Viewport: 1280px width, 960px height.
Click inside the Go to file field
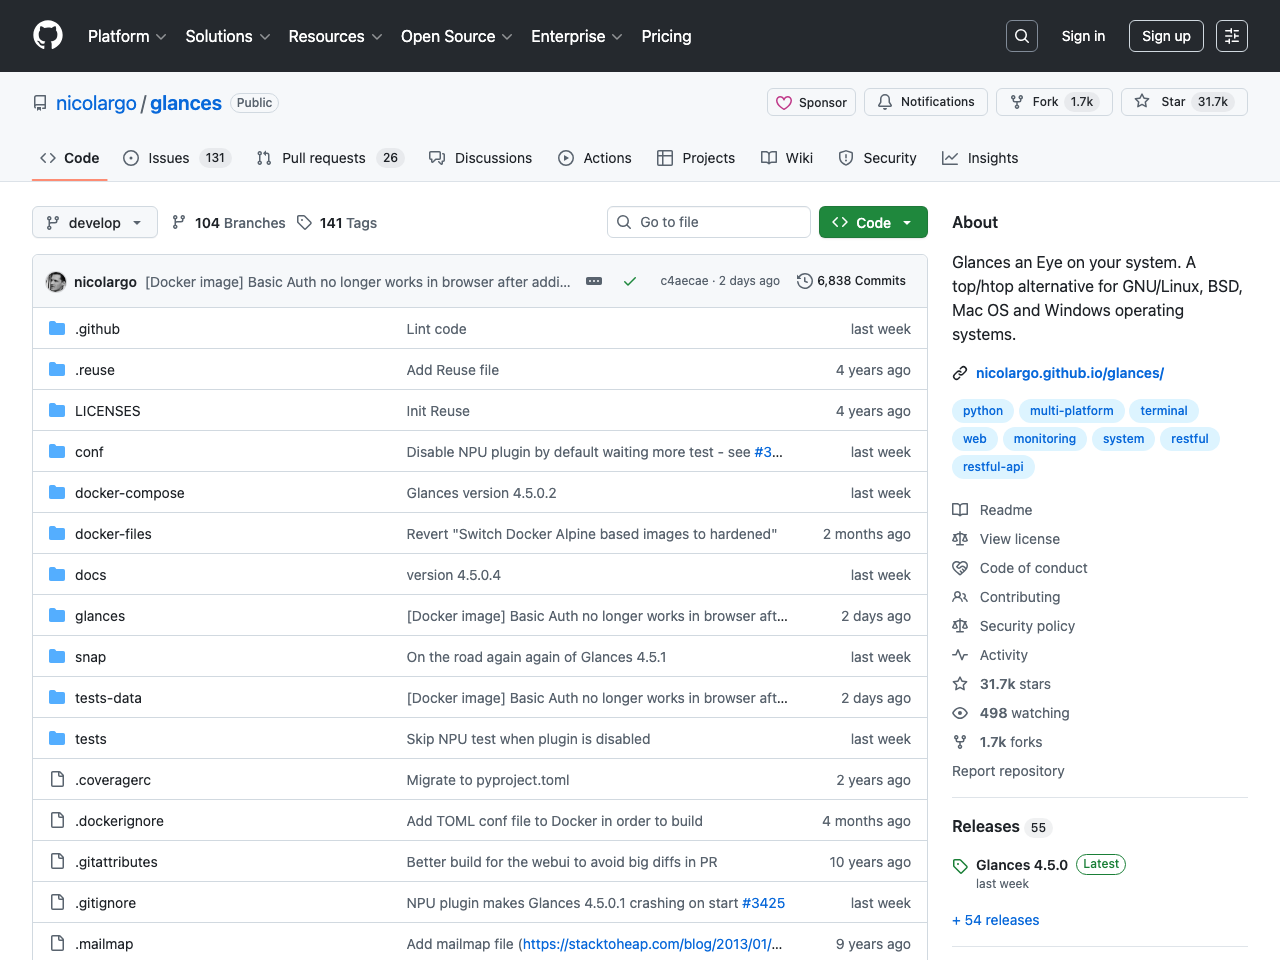tap(708, 222)
